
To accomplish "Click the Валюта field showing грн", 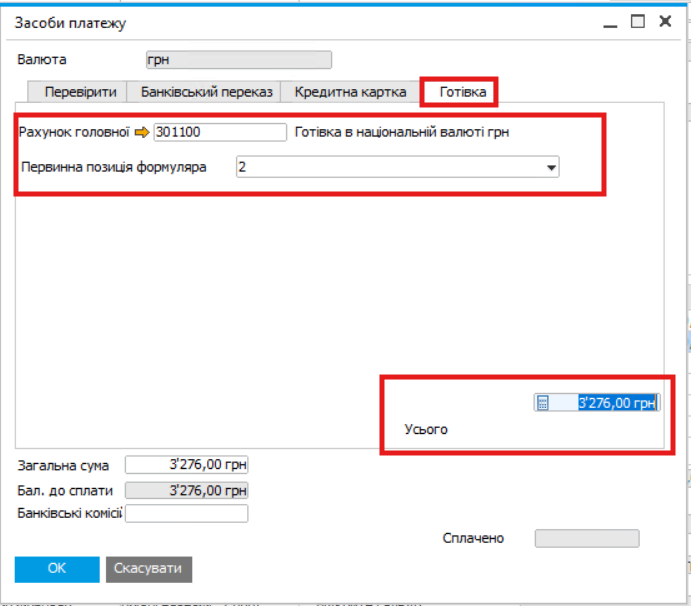I will (x=238, y=60).
